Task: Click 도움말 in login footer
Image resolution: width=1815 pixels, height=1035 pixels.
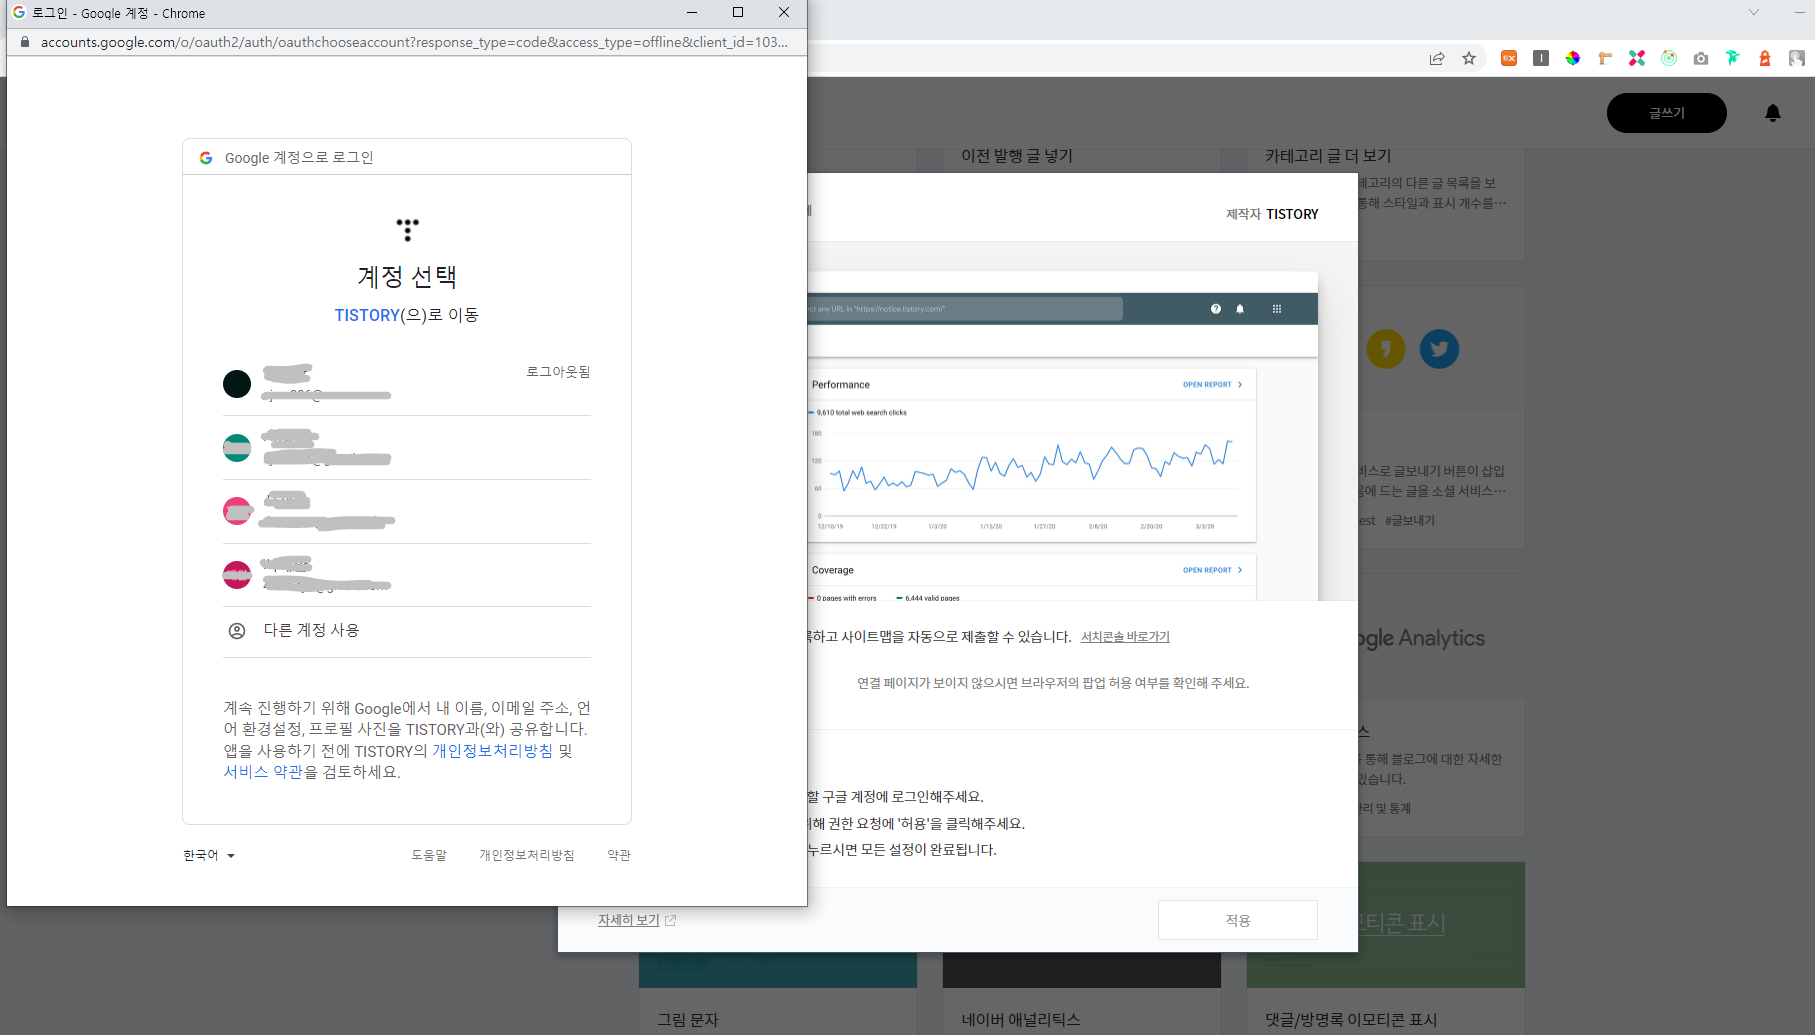Action: click(429, 855)
